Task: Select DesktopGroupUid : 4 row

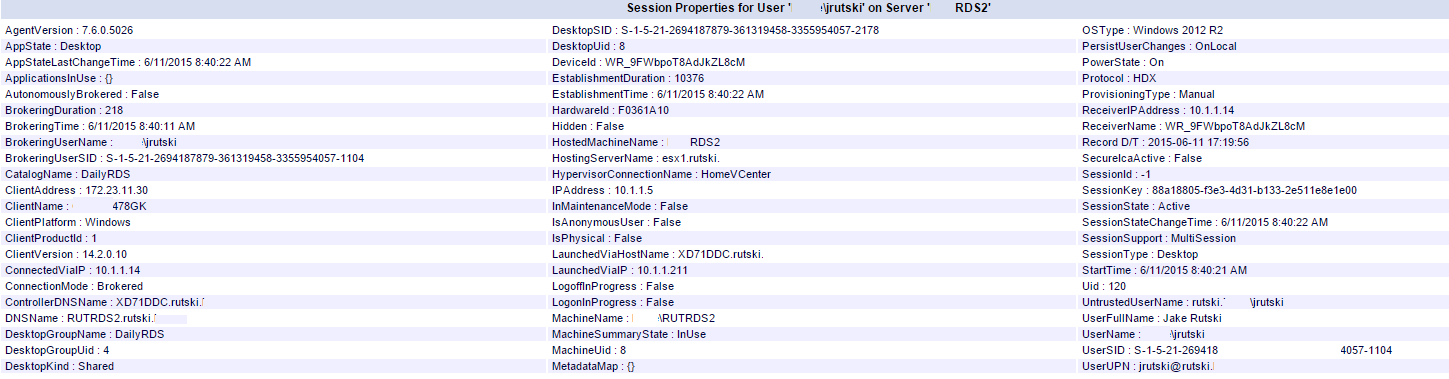Action: coord(57,350)
